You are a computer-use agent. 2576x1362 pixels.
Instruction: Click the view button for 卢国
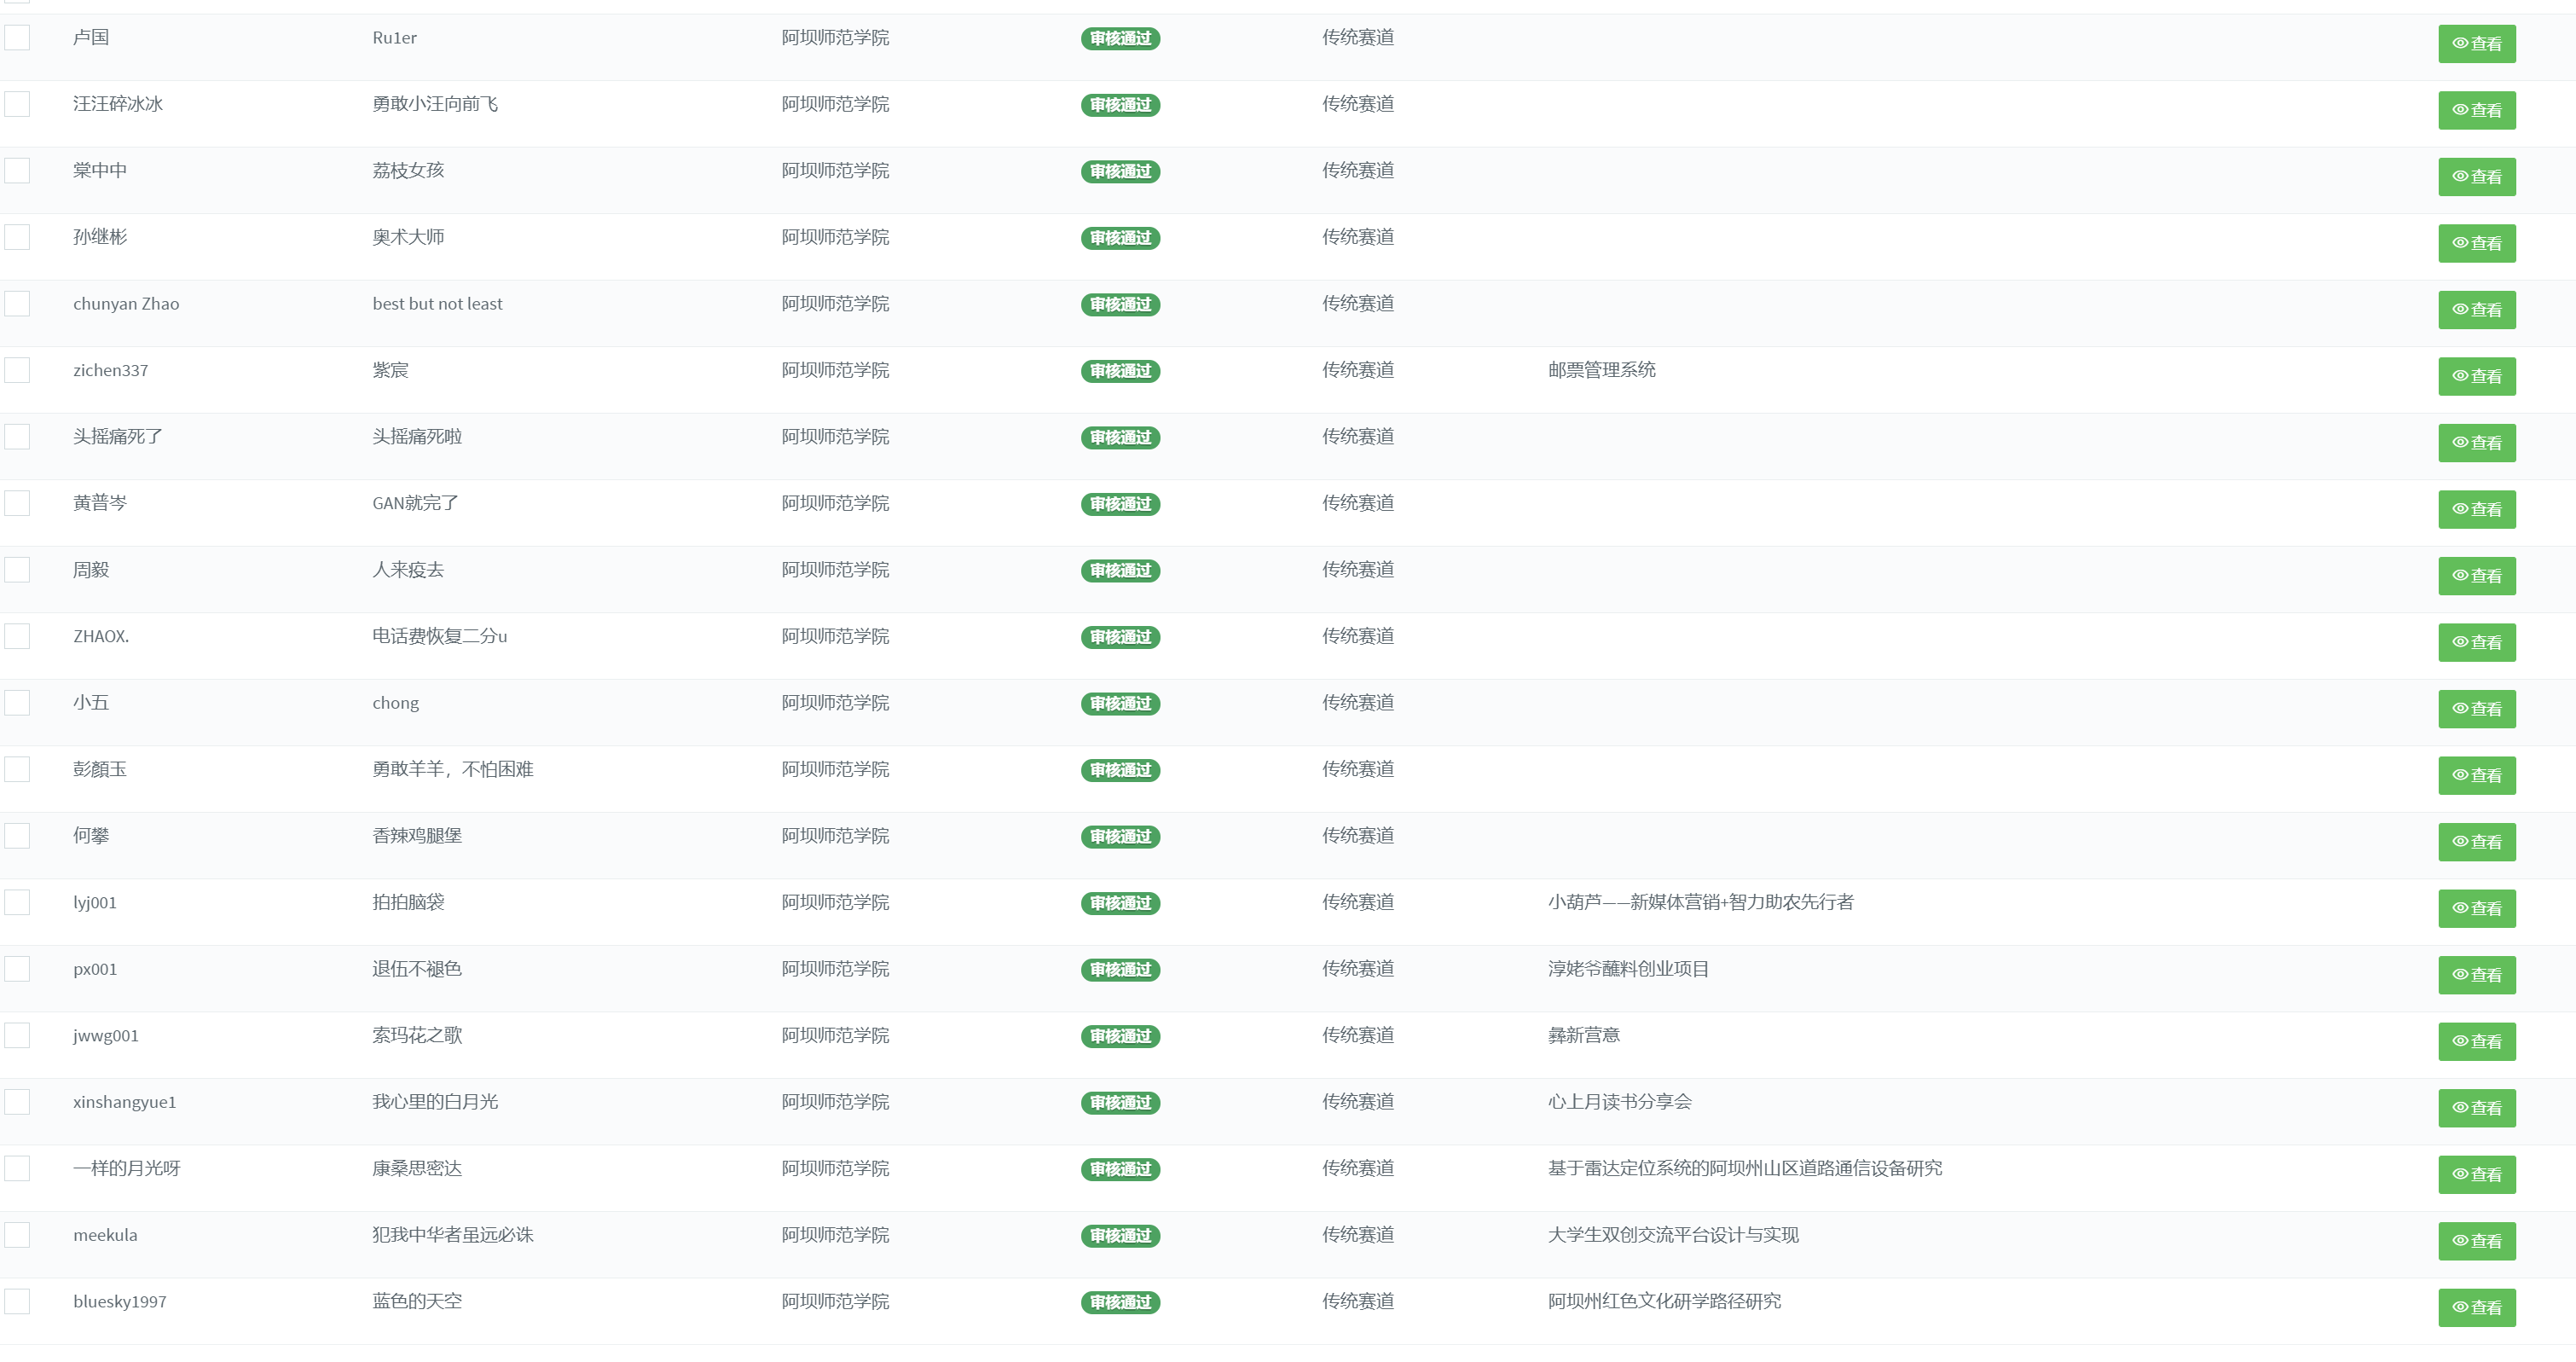point(2476,44)
